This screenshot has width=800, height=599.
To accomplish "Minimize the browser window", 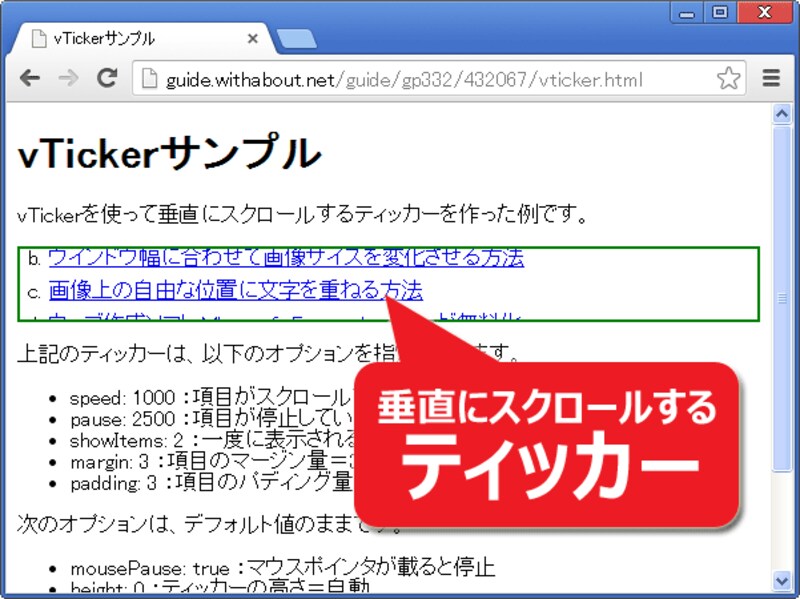I will coord(687,12).
